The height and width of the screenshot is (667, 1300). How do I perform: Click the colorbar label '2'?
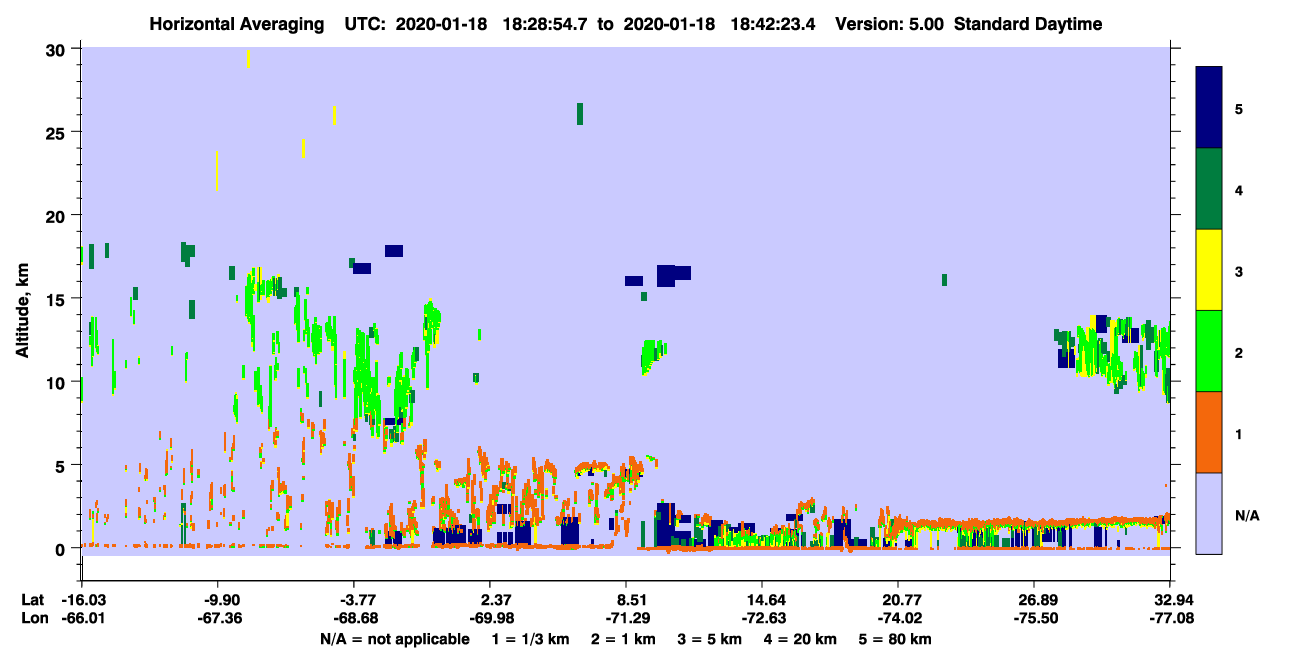coord(1238,353)
